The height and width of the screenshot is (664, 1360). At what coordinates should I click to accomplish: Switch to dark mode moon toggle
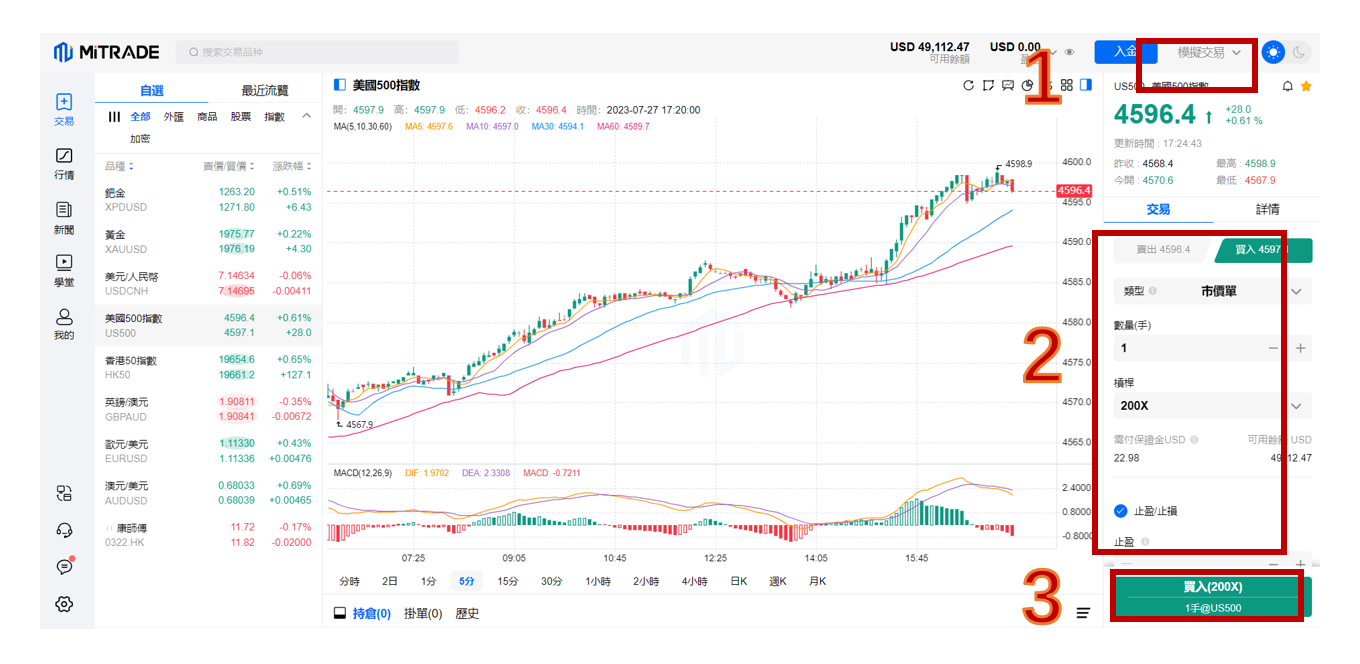1299,52
